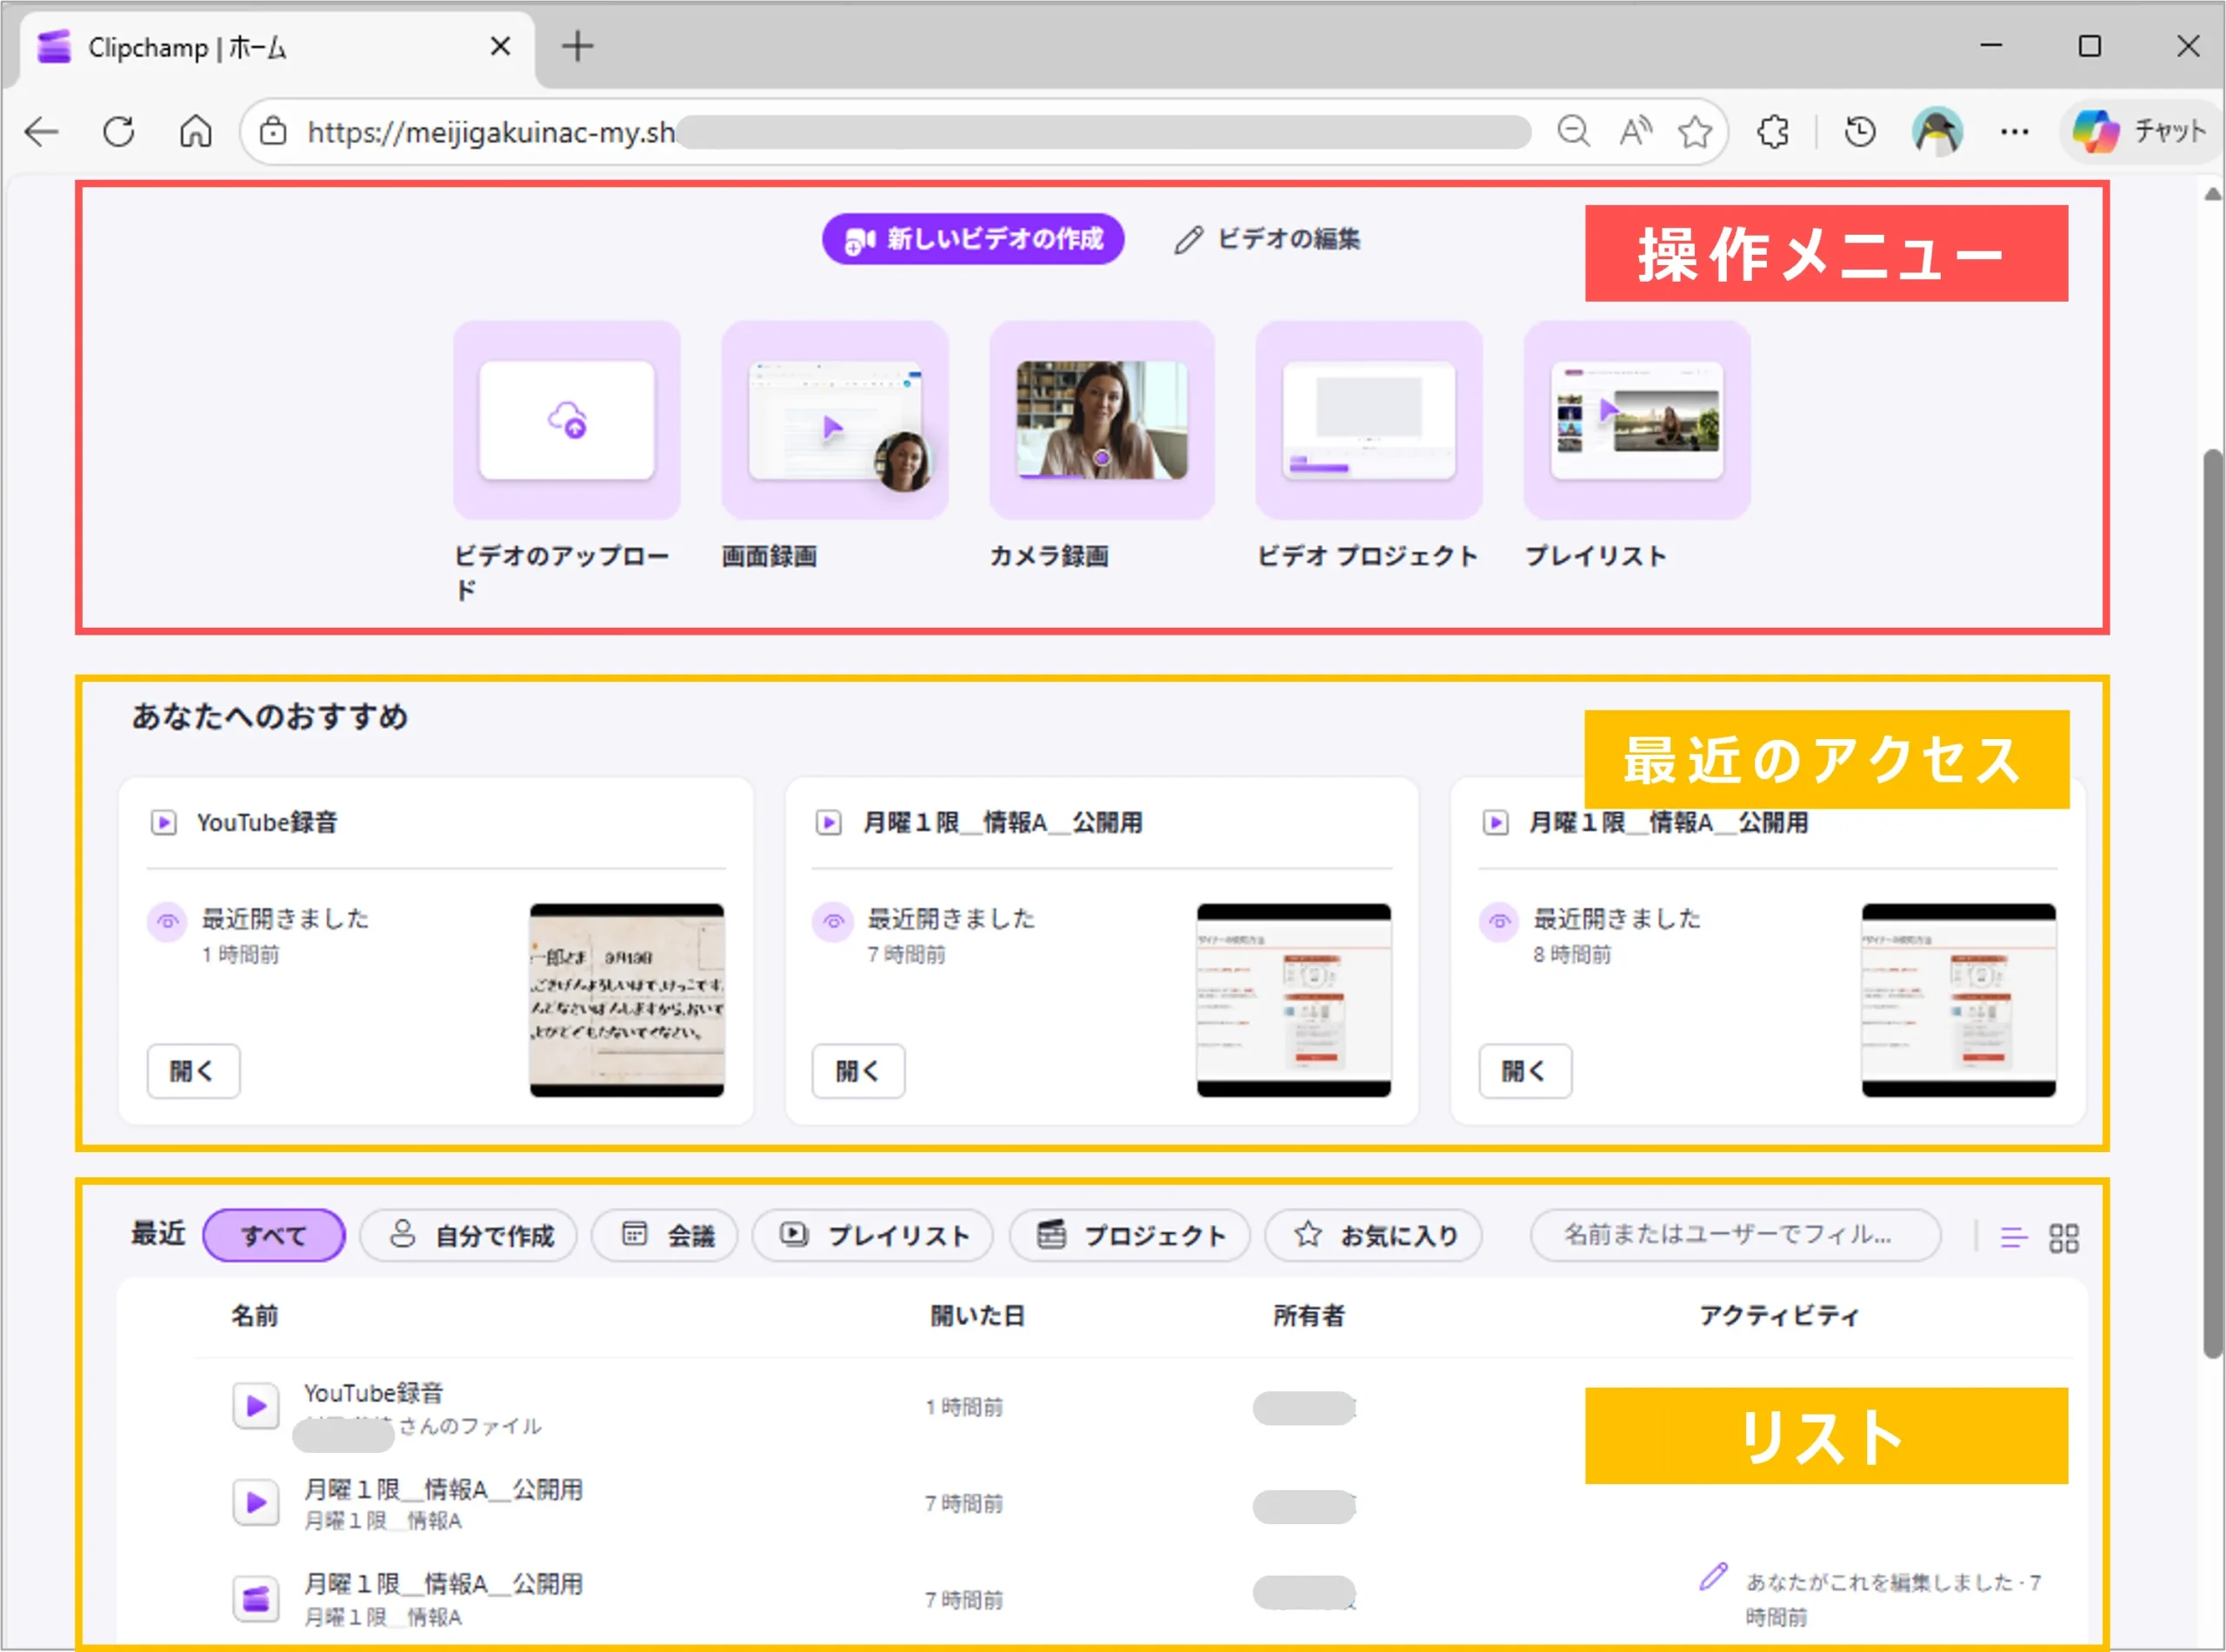Open browser settings and more menu

coord(2014,132)
